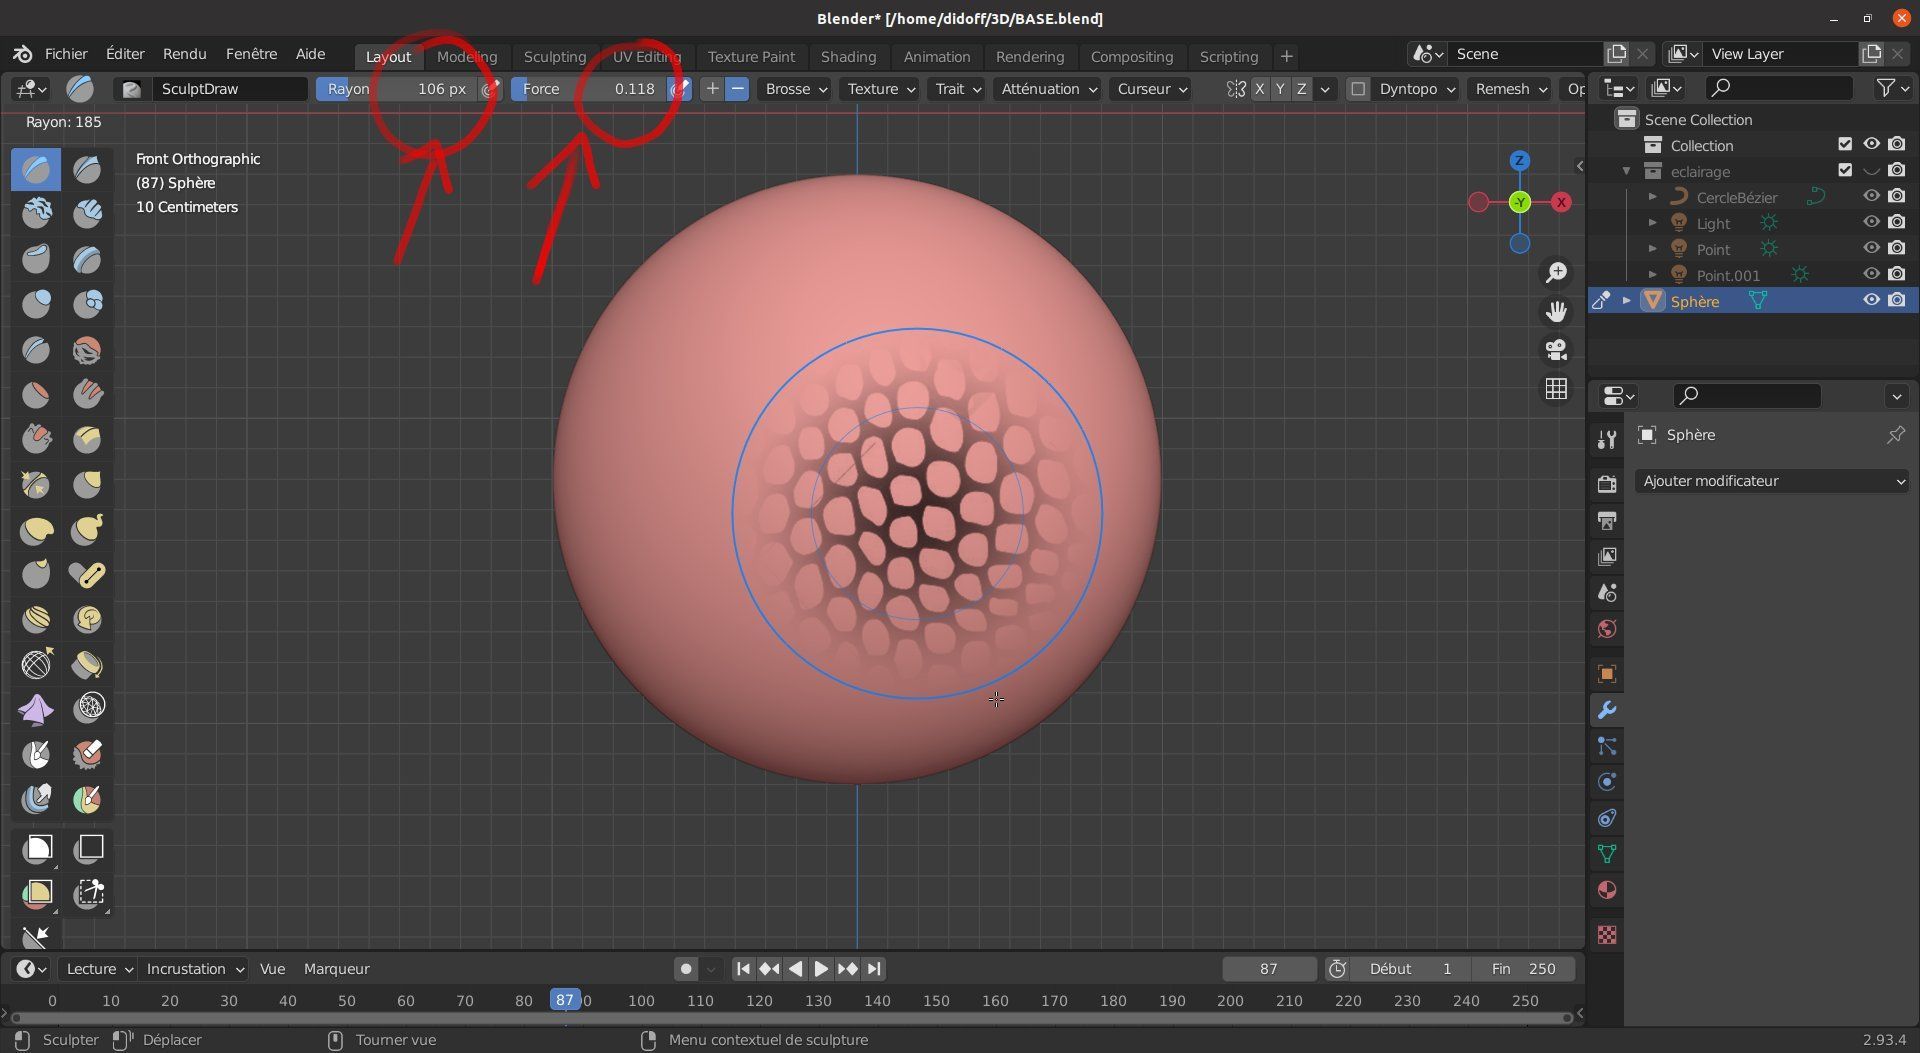The height and width of the screenshot is (1053, 1920).
Task: Select the Inflate brush tool
Action: 37,303
